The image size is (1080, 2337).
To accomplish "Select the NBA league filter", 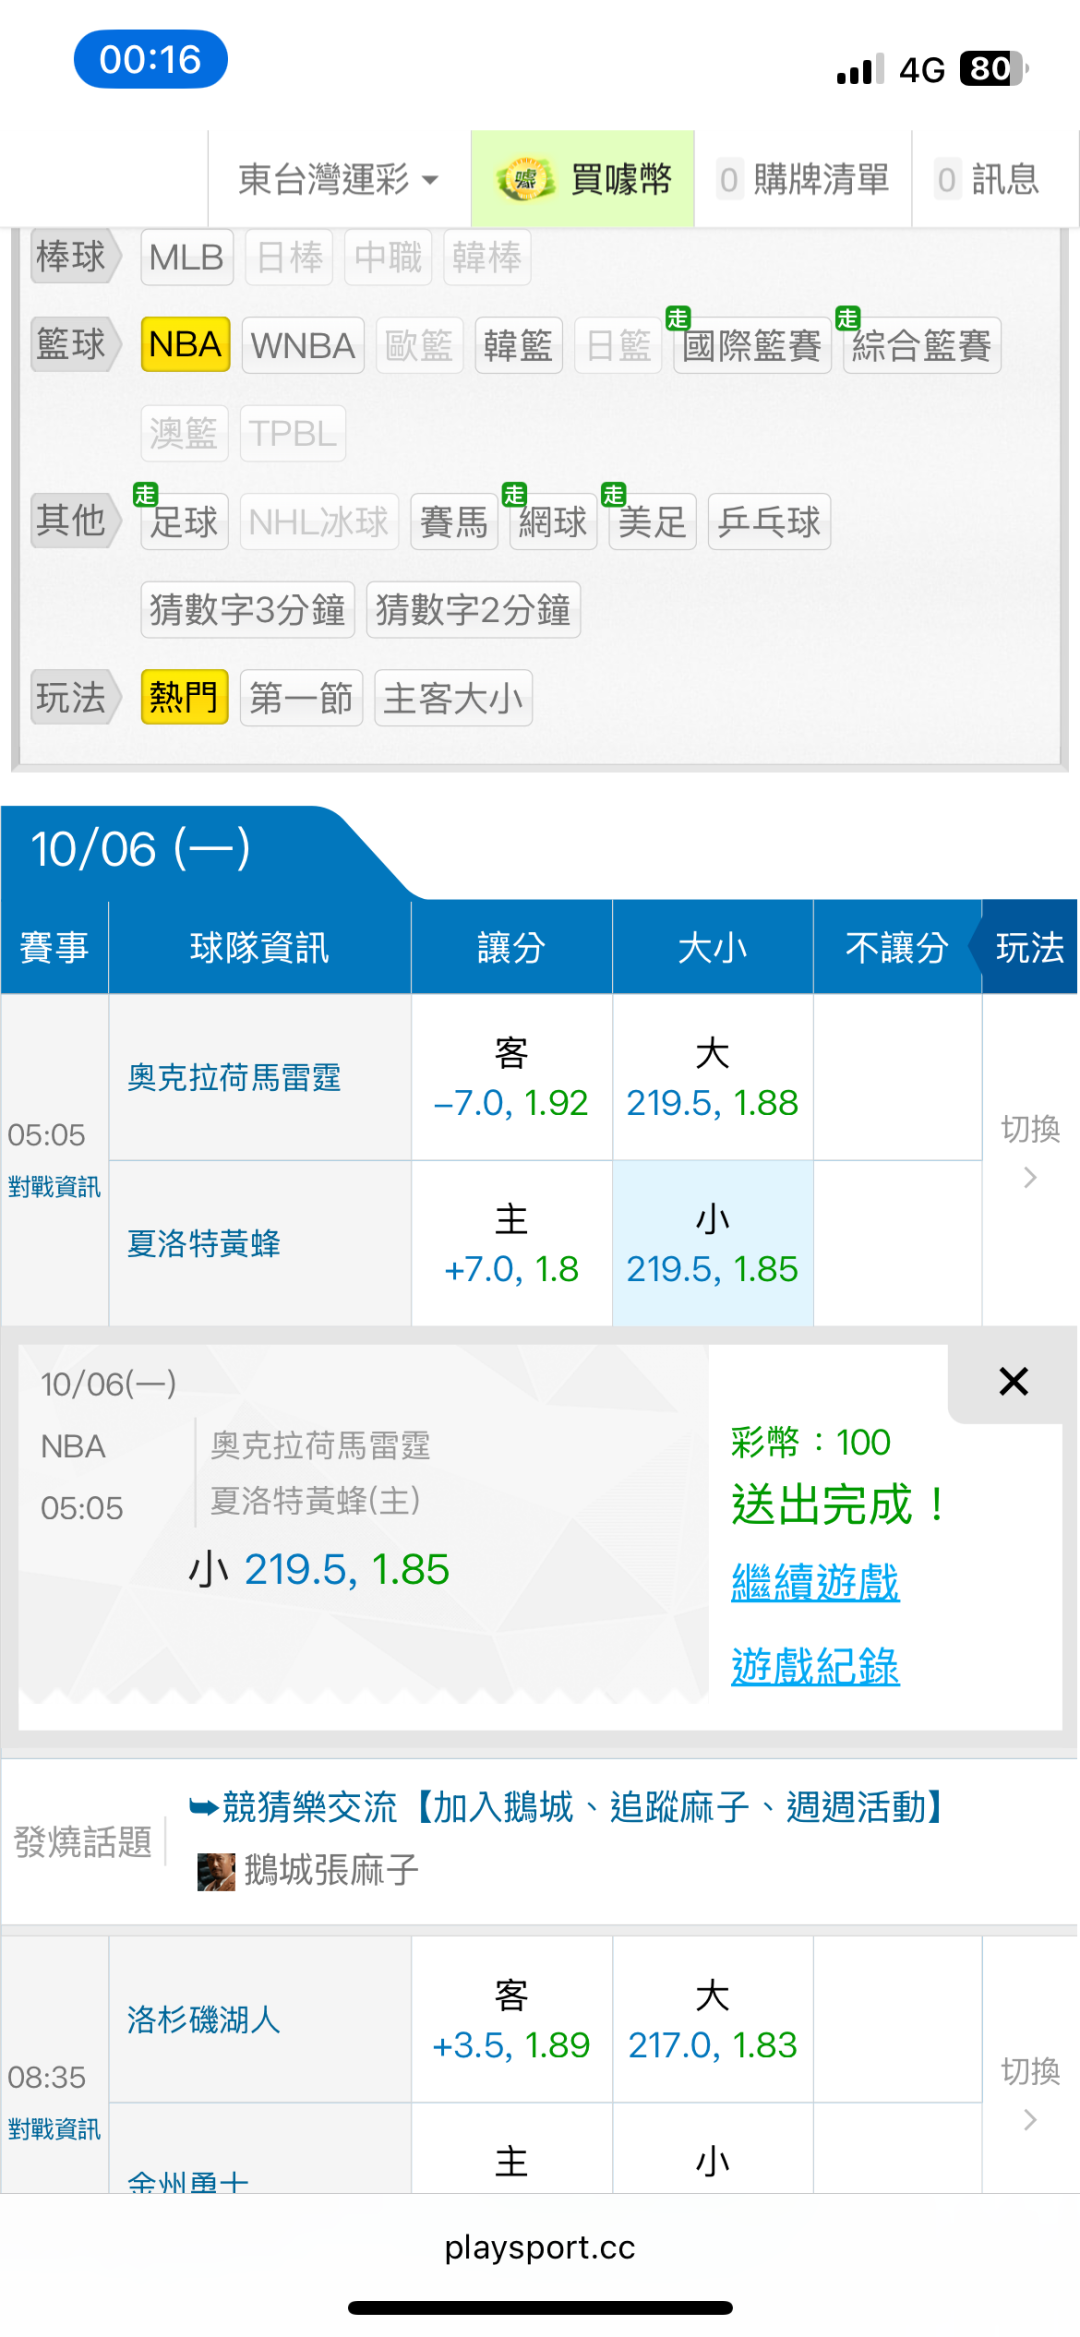I will pyautogui.click(x=185, y=345).
